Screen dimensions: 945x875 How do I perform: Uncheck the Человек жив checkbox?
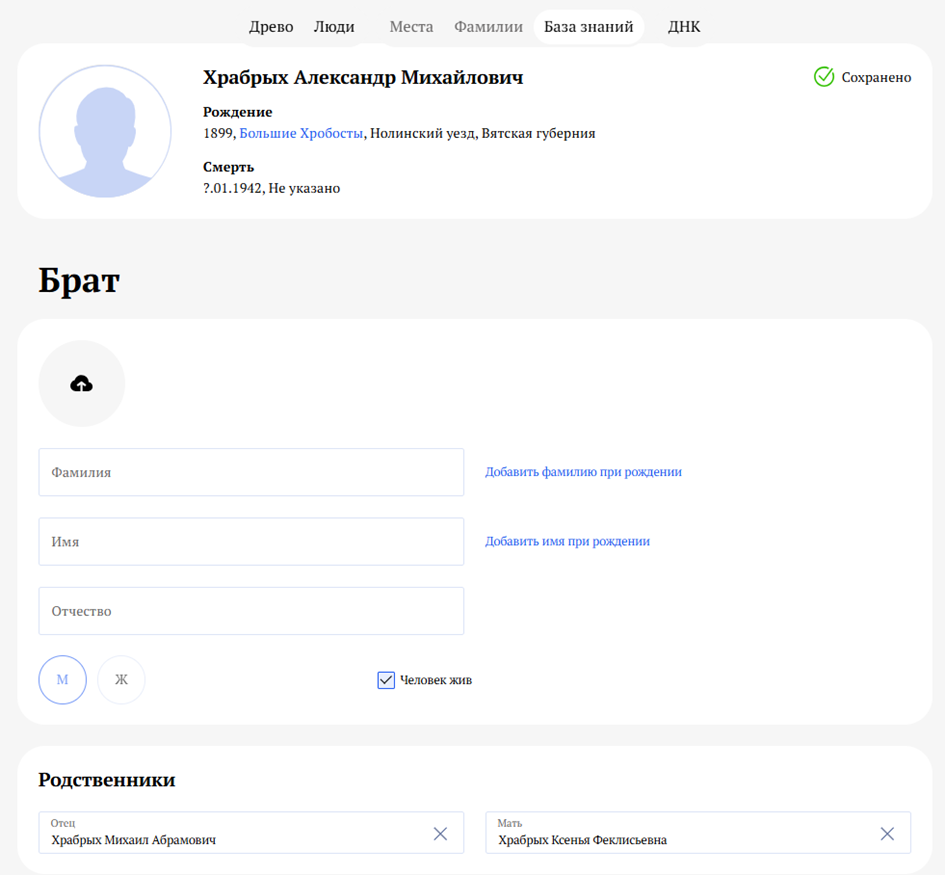[x=387, y=680]
